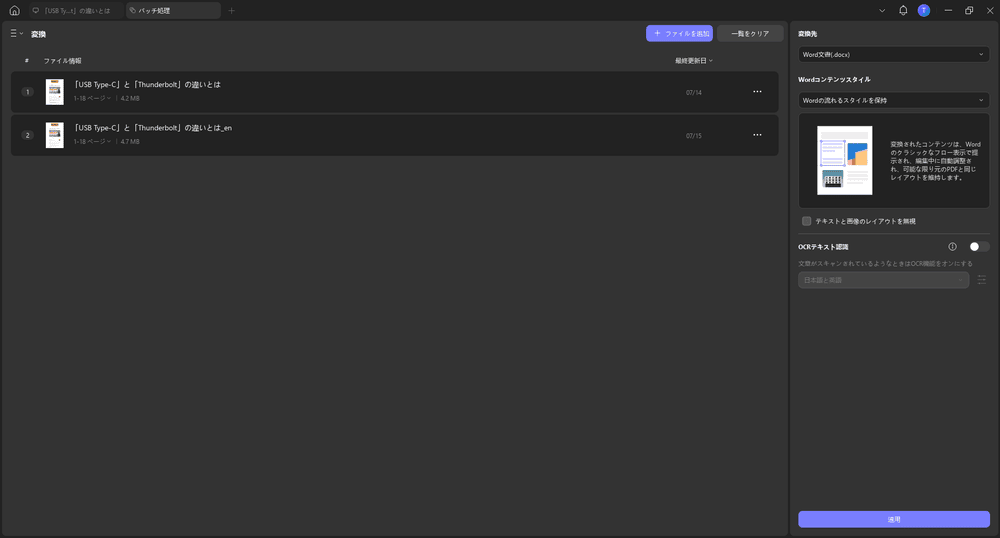The width and height of the screenshot is (1000, 538).
Task: Open OCR language settings sliders icon
Action: 982,280
